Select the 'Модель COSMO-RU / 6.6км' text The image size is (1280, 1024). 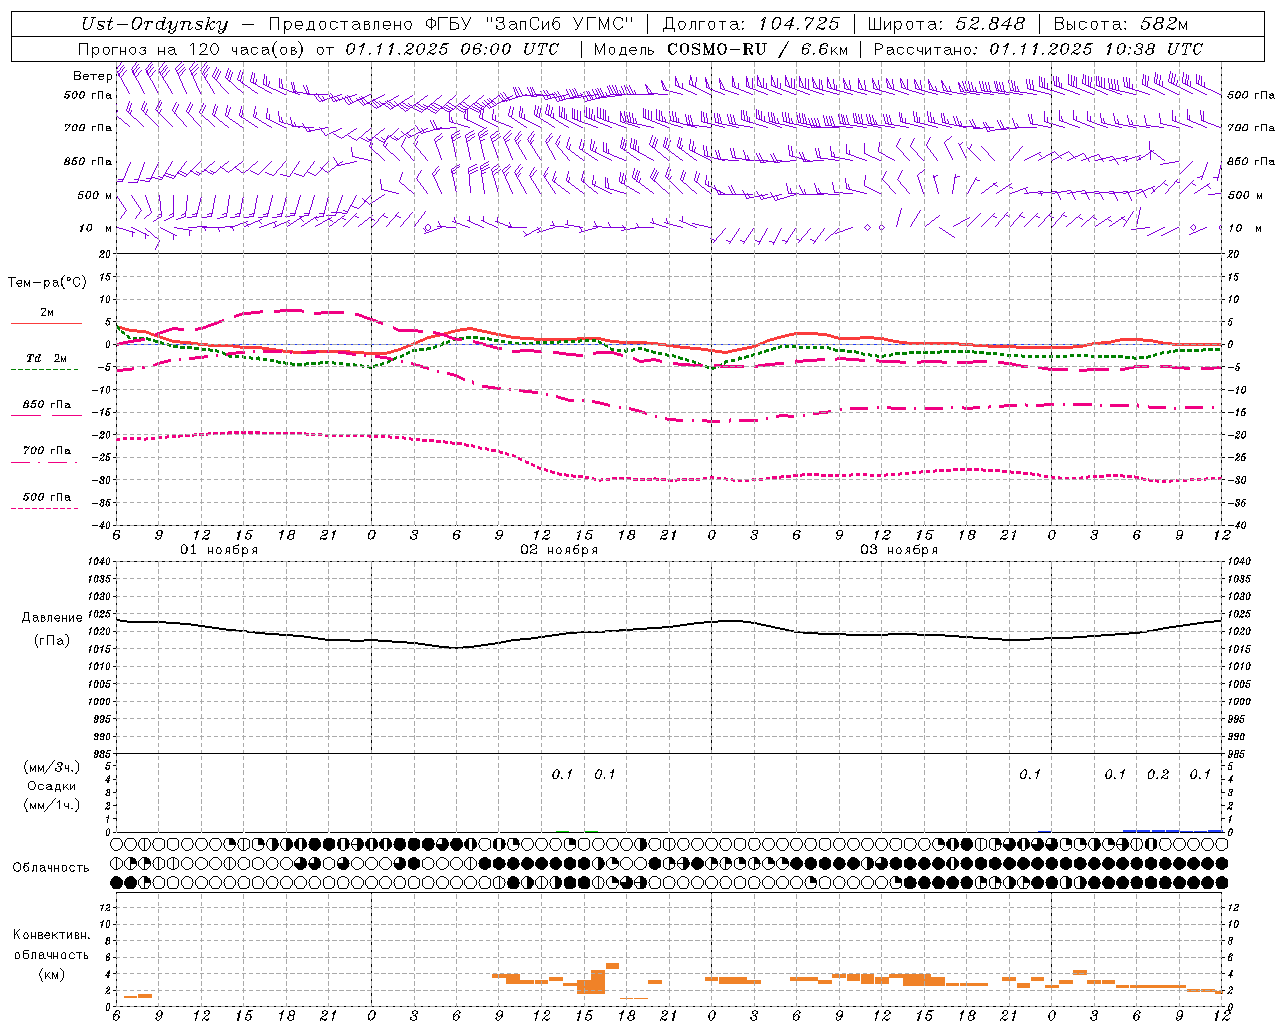[x=720, y=49]
